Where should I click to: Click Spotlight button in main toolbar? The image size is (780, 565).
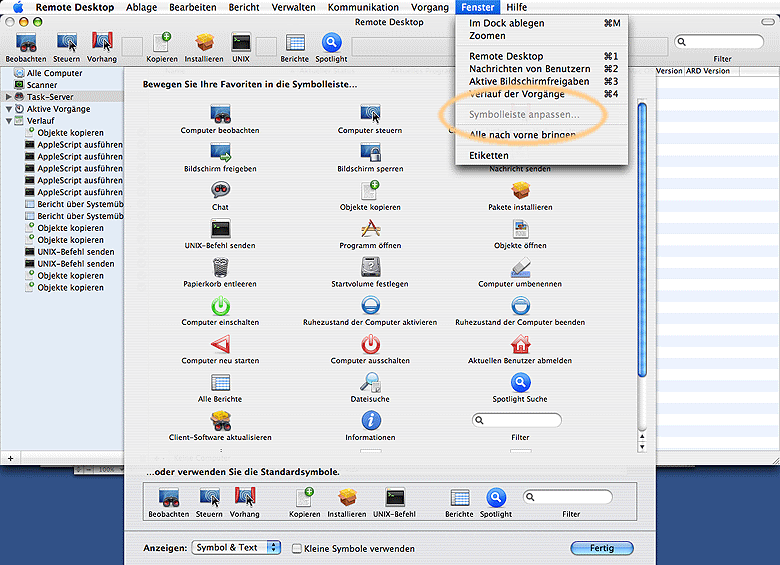coord(331,44)
